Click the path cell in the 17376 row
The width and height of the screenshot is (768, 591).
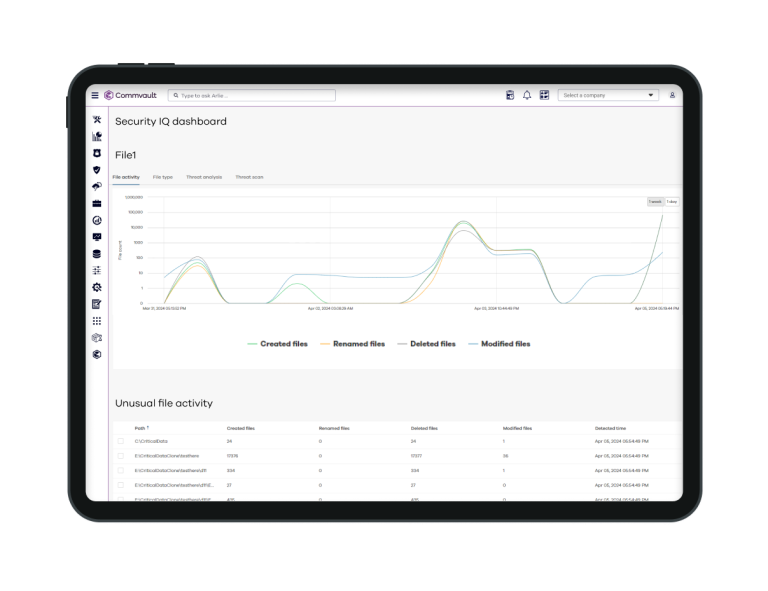167,456
